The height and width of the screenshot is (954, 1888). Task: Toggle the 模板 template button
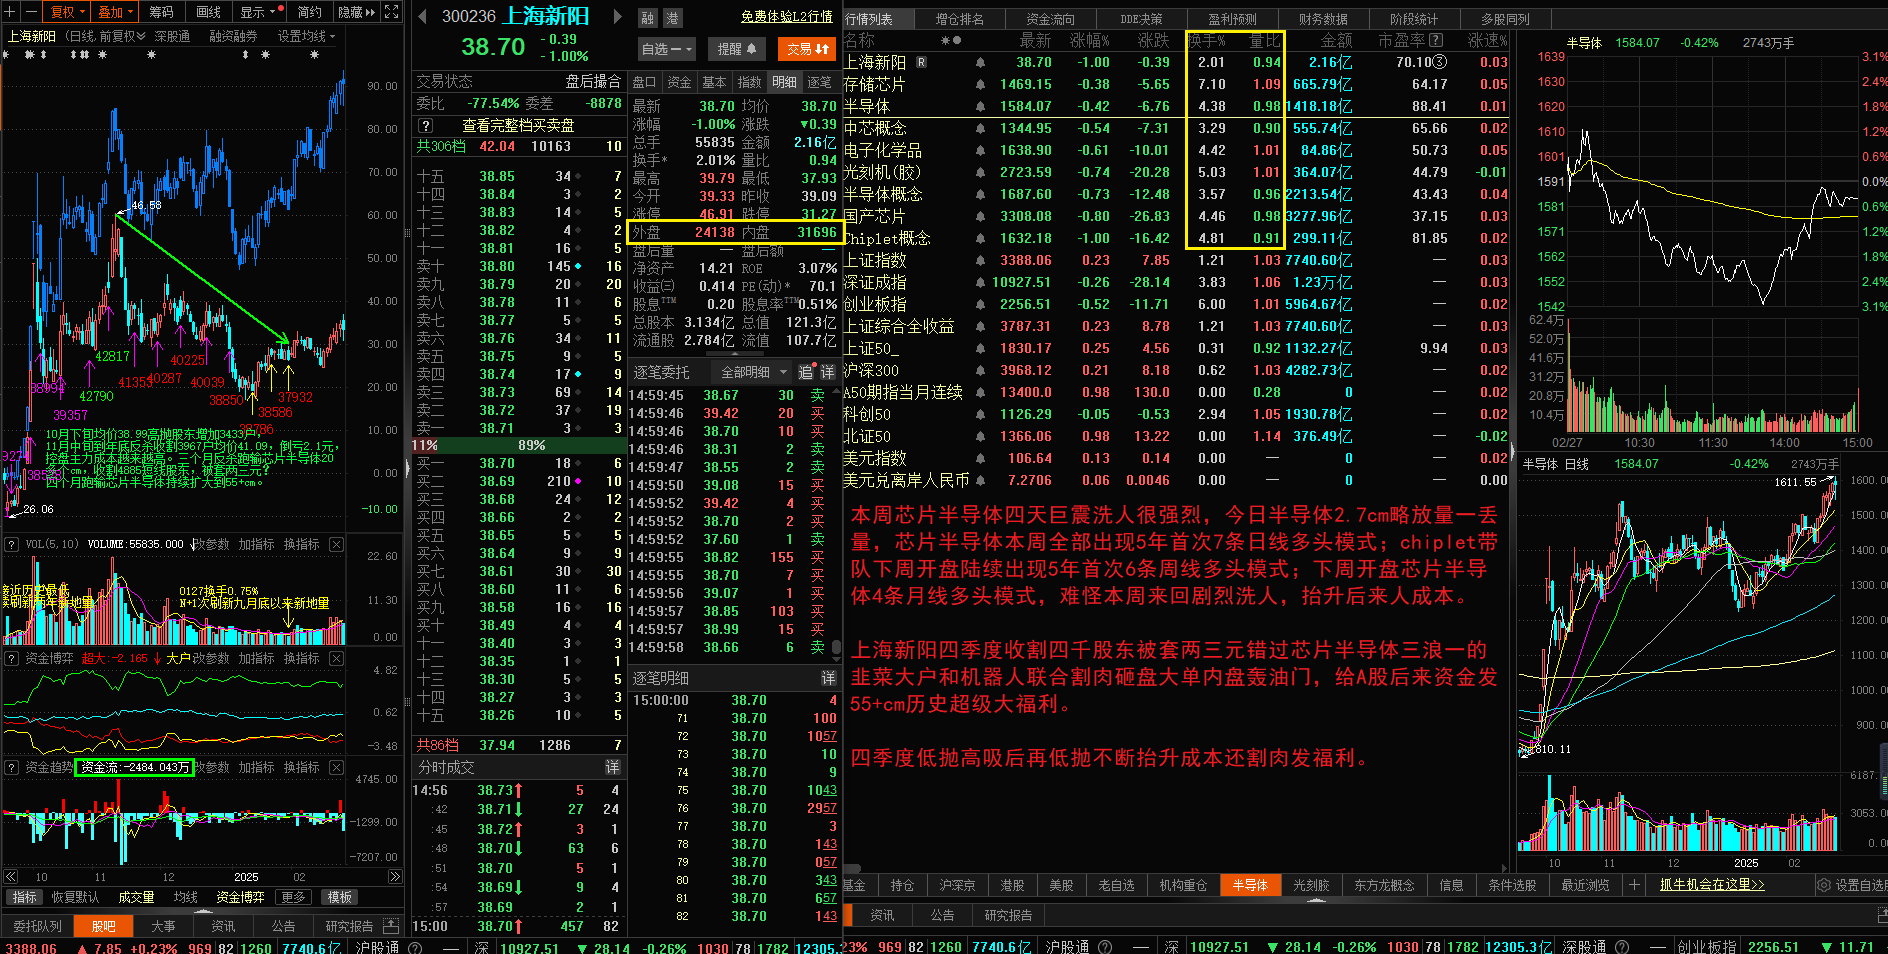coord(340,897)
